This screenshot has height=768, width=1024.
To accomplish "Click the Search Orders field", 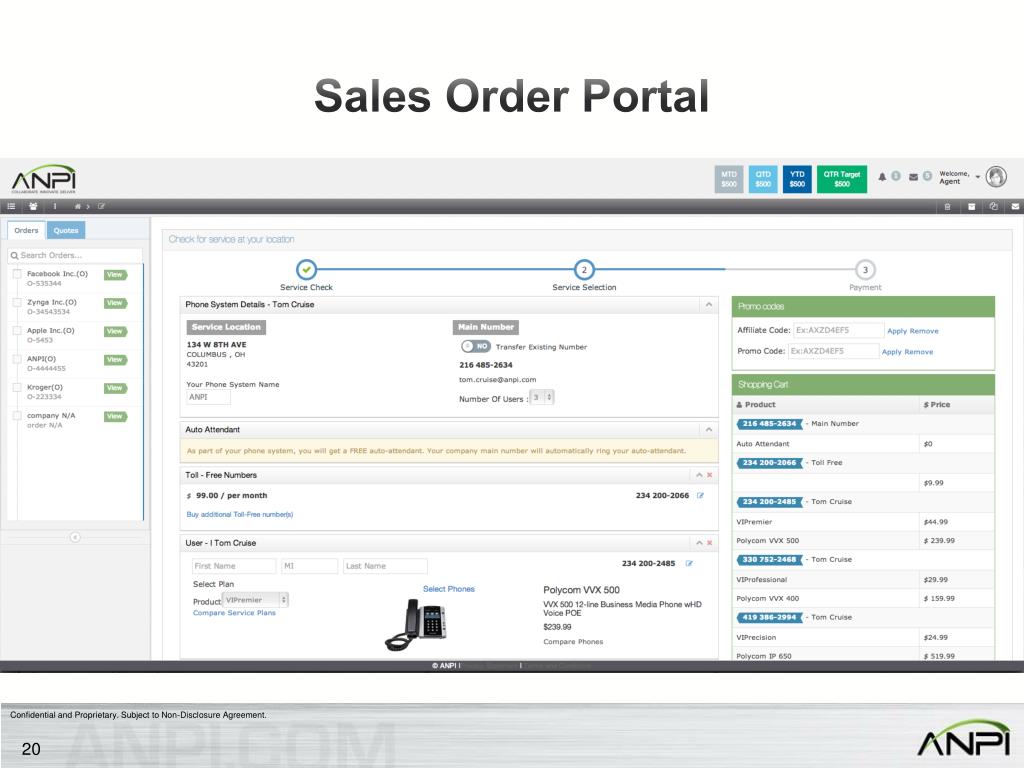I will click(x=75, y=255).
